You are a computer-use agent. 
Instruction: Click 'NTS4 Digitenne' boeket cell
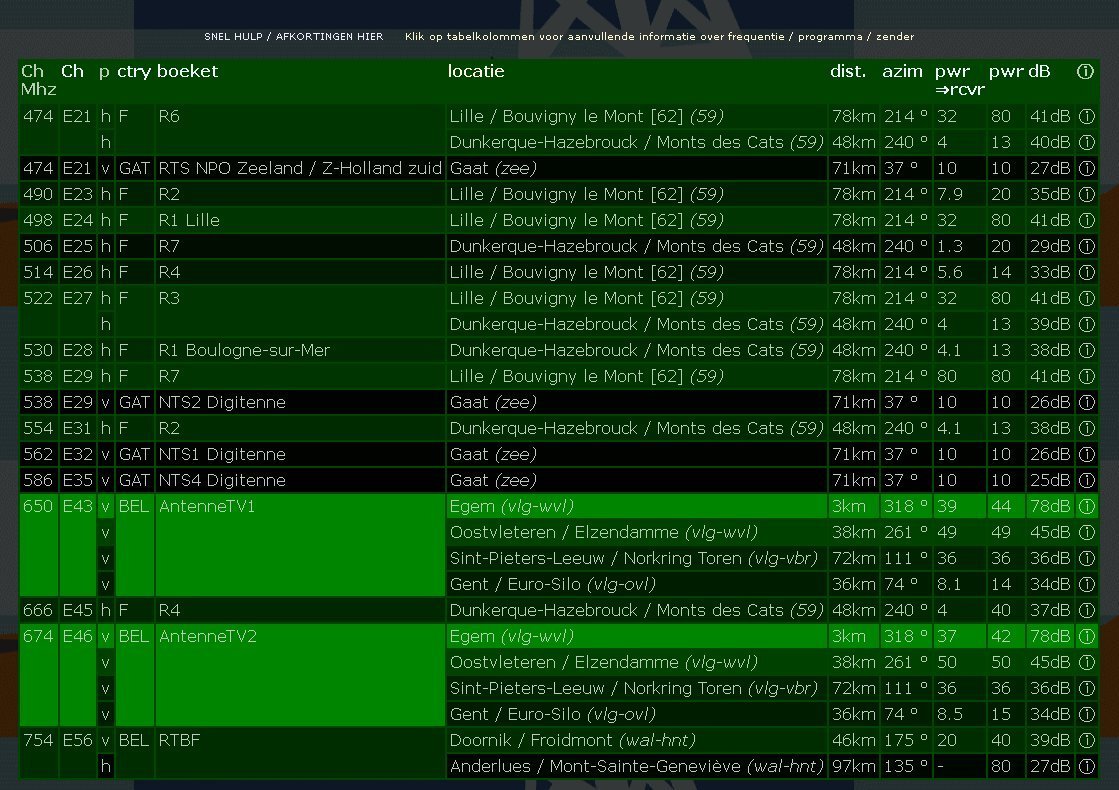(300, 480)
